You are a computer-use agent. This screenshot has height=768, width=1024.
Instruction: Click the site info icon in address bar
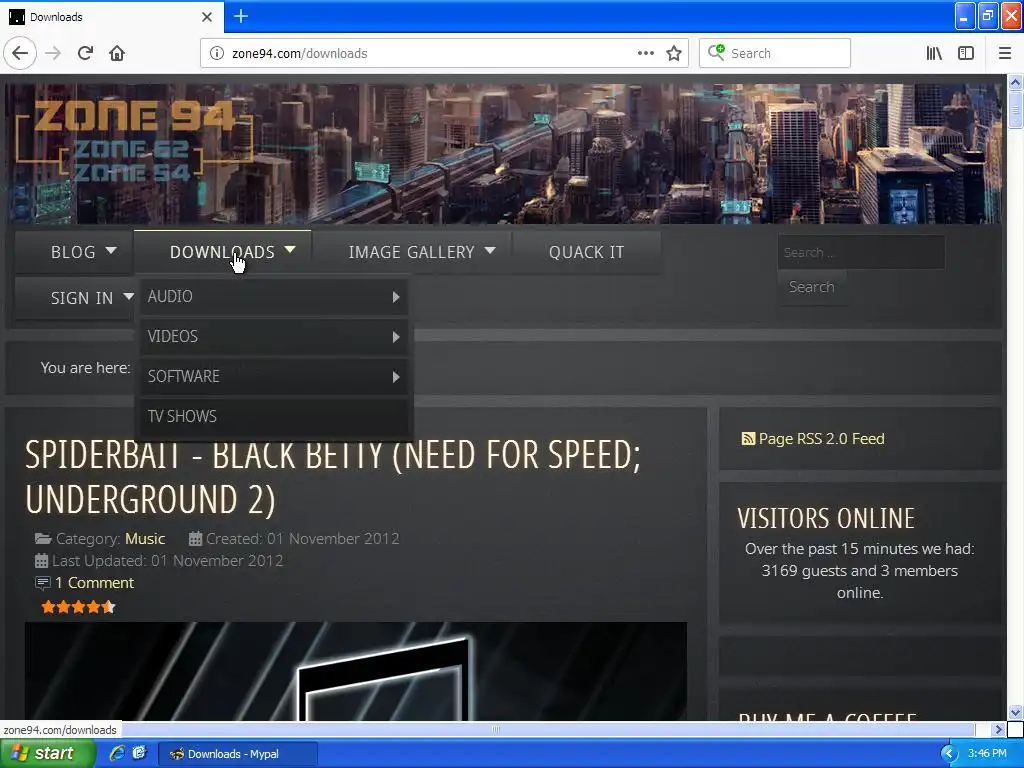point(216,53)
